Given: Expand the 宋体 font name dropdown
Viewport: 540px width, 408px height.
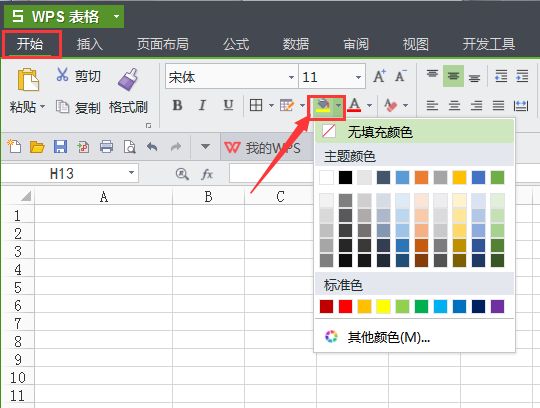Looking at the screenshot, I should point(291,77).
